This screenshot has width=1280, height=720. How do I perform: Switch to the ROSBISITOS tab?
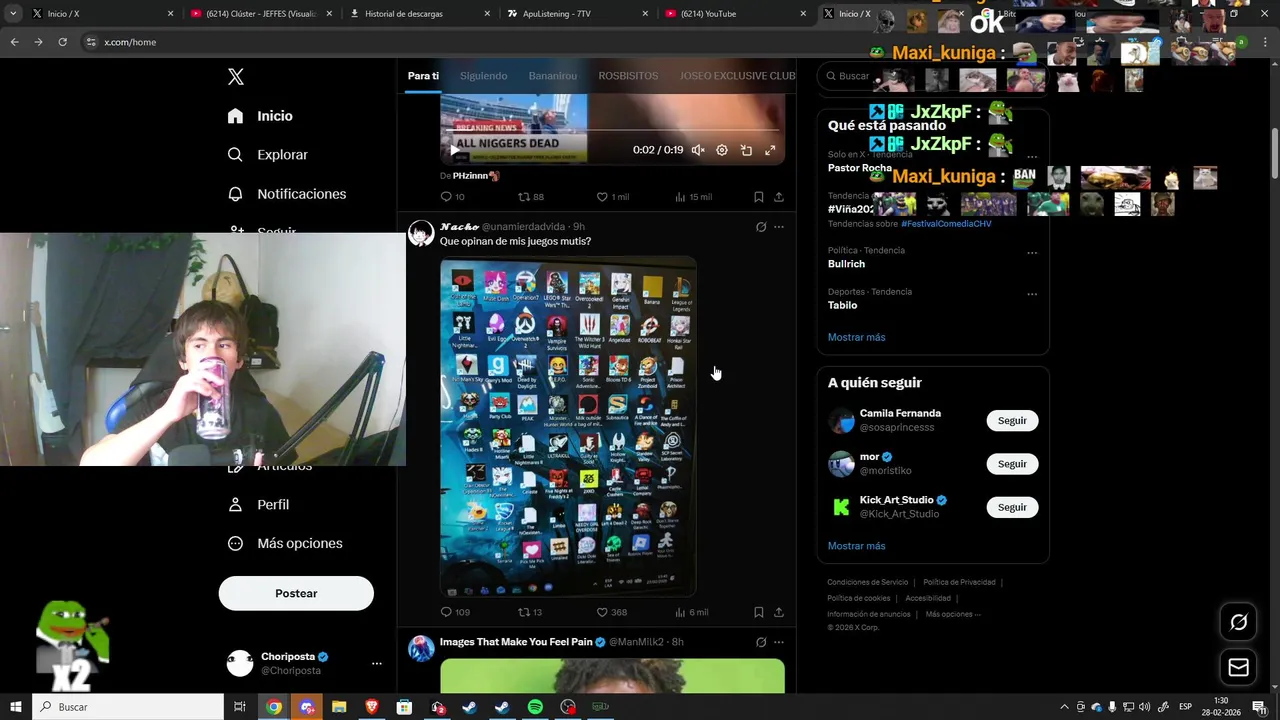(628, 76)
